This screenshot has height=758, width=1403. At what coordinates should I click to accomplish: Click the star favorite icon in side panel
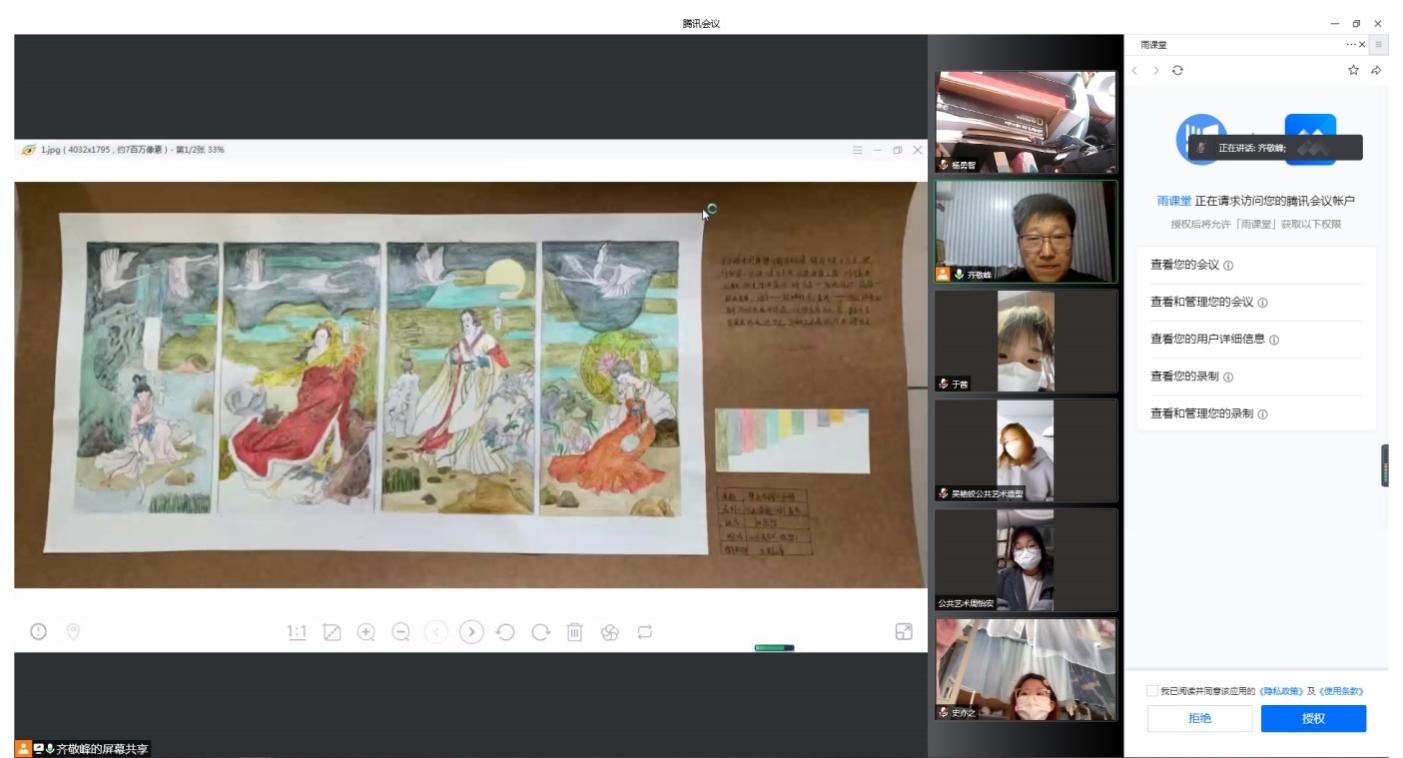click(1354, 70)
